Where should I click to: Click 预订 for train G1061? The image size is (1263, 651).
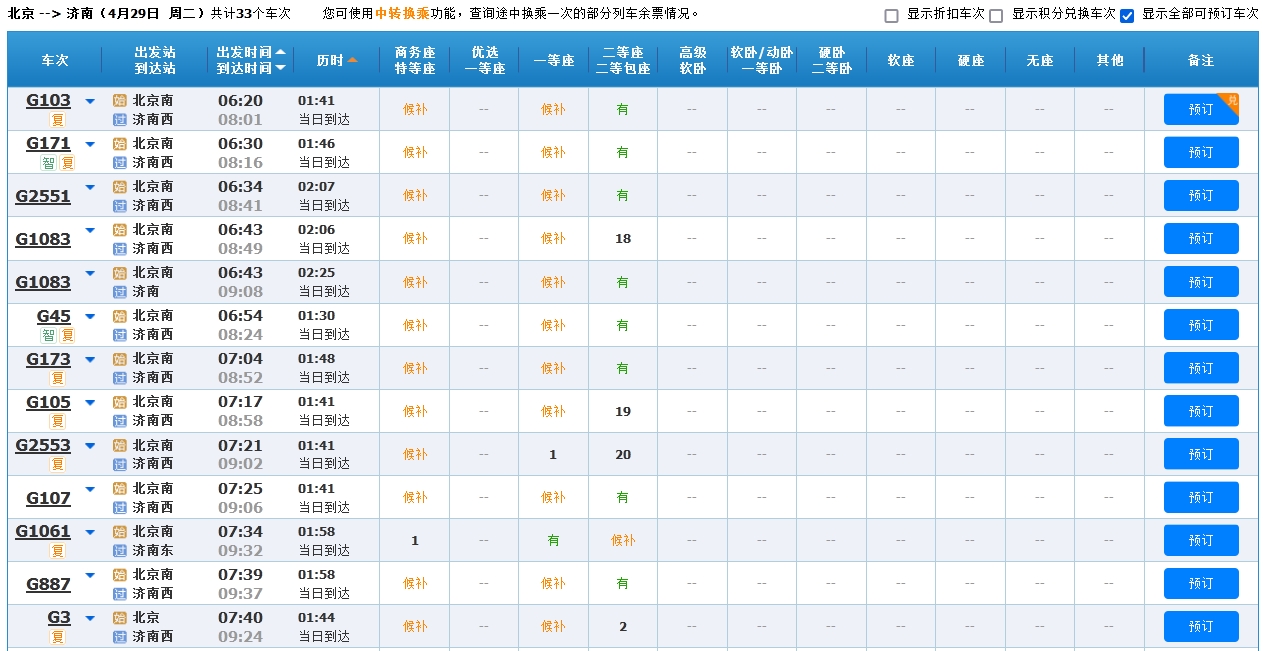pyautogui.click(x=1201, y=540)
